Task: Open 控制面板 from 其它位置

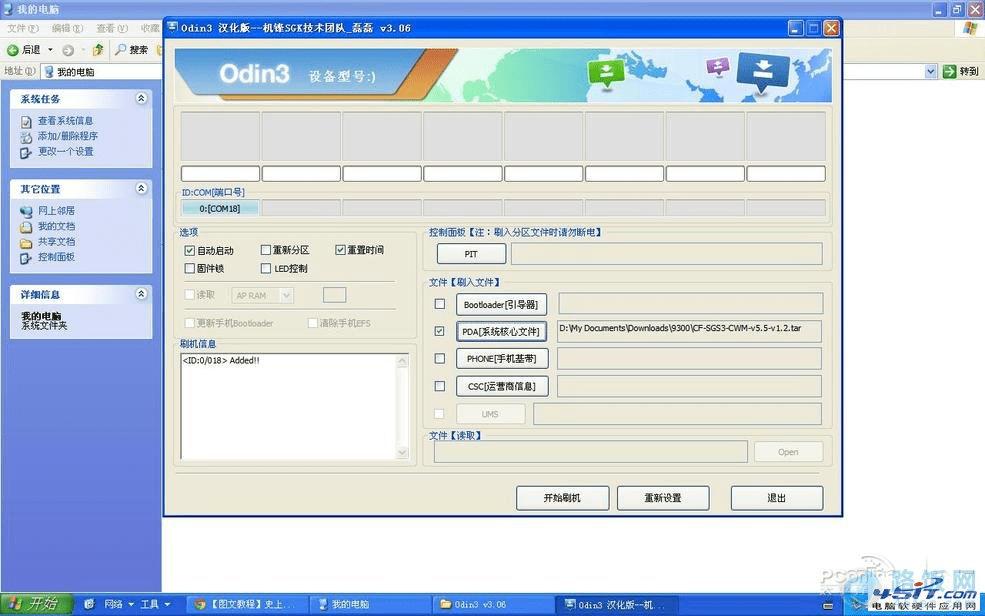Action: (55, 257)
